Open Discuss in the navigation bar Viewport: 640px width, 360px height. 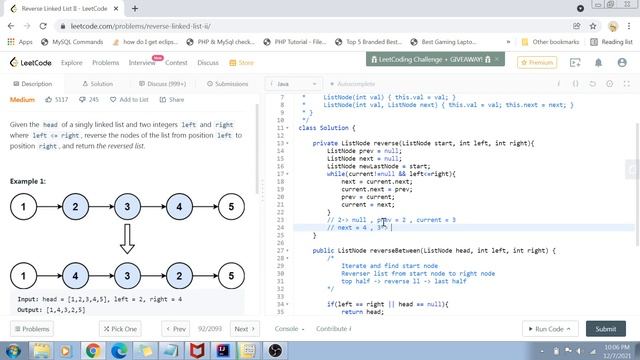click(208, 62)
